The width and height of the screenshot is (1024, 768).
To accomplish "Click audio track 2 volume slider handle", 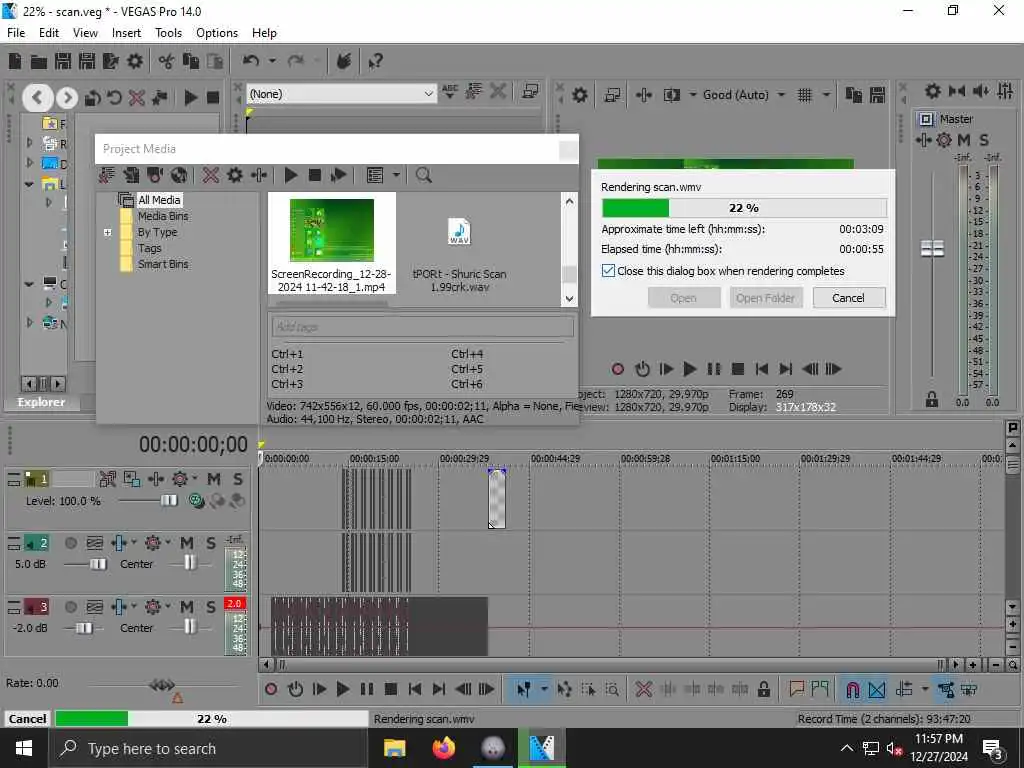I will [x=98, y=564].
